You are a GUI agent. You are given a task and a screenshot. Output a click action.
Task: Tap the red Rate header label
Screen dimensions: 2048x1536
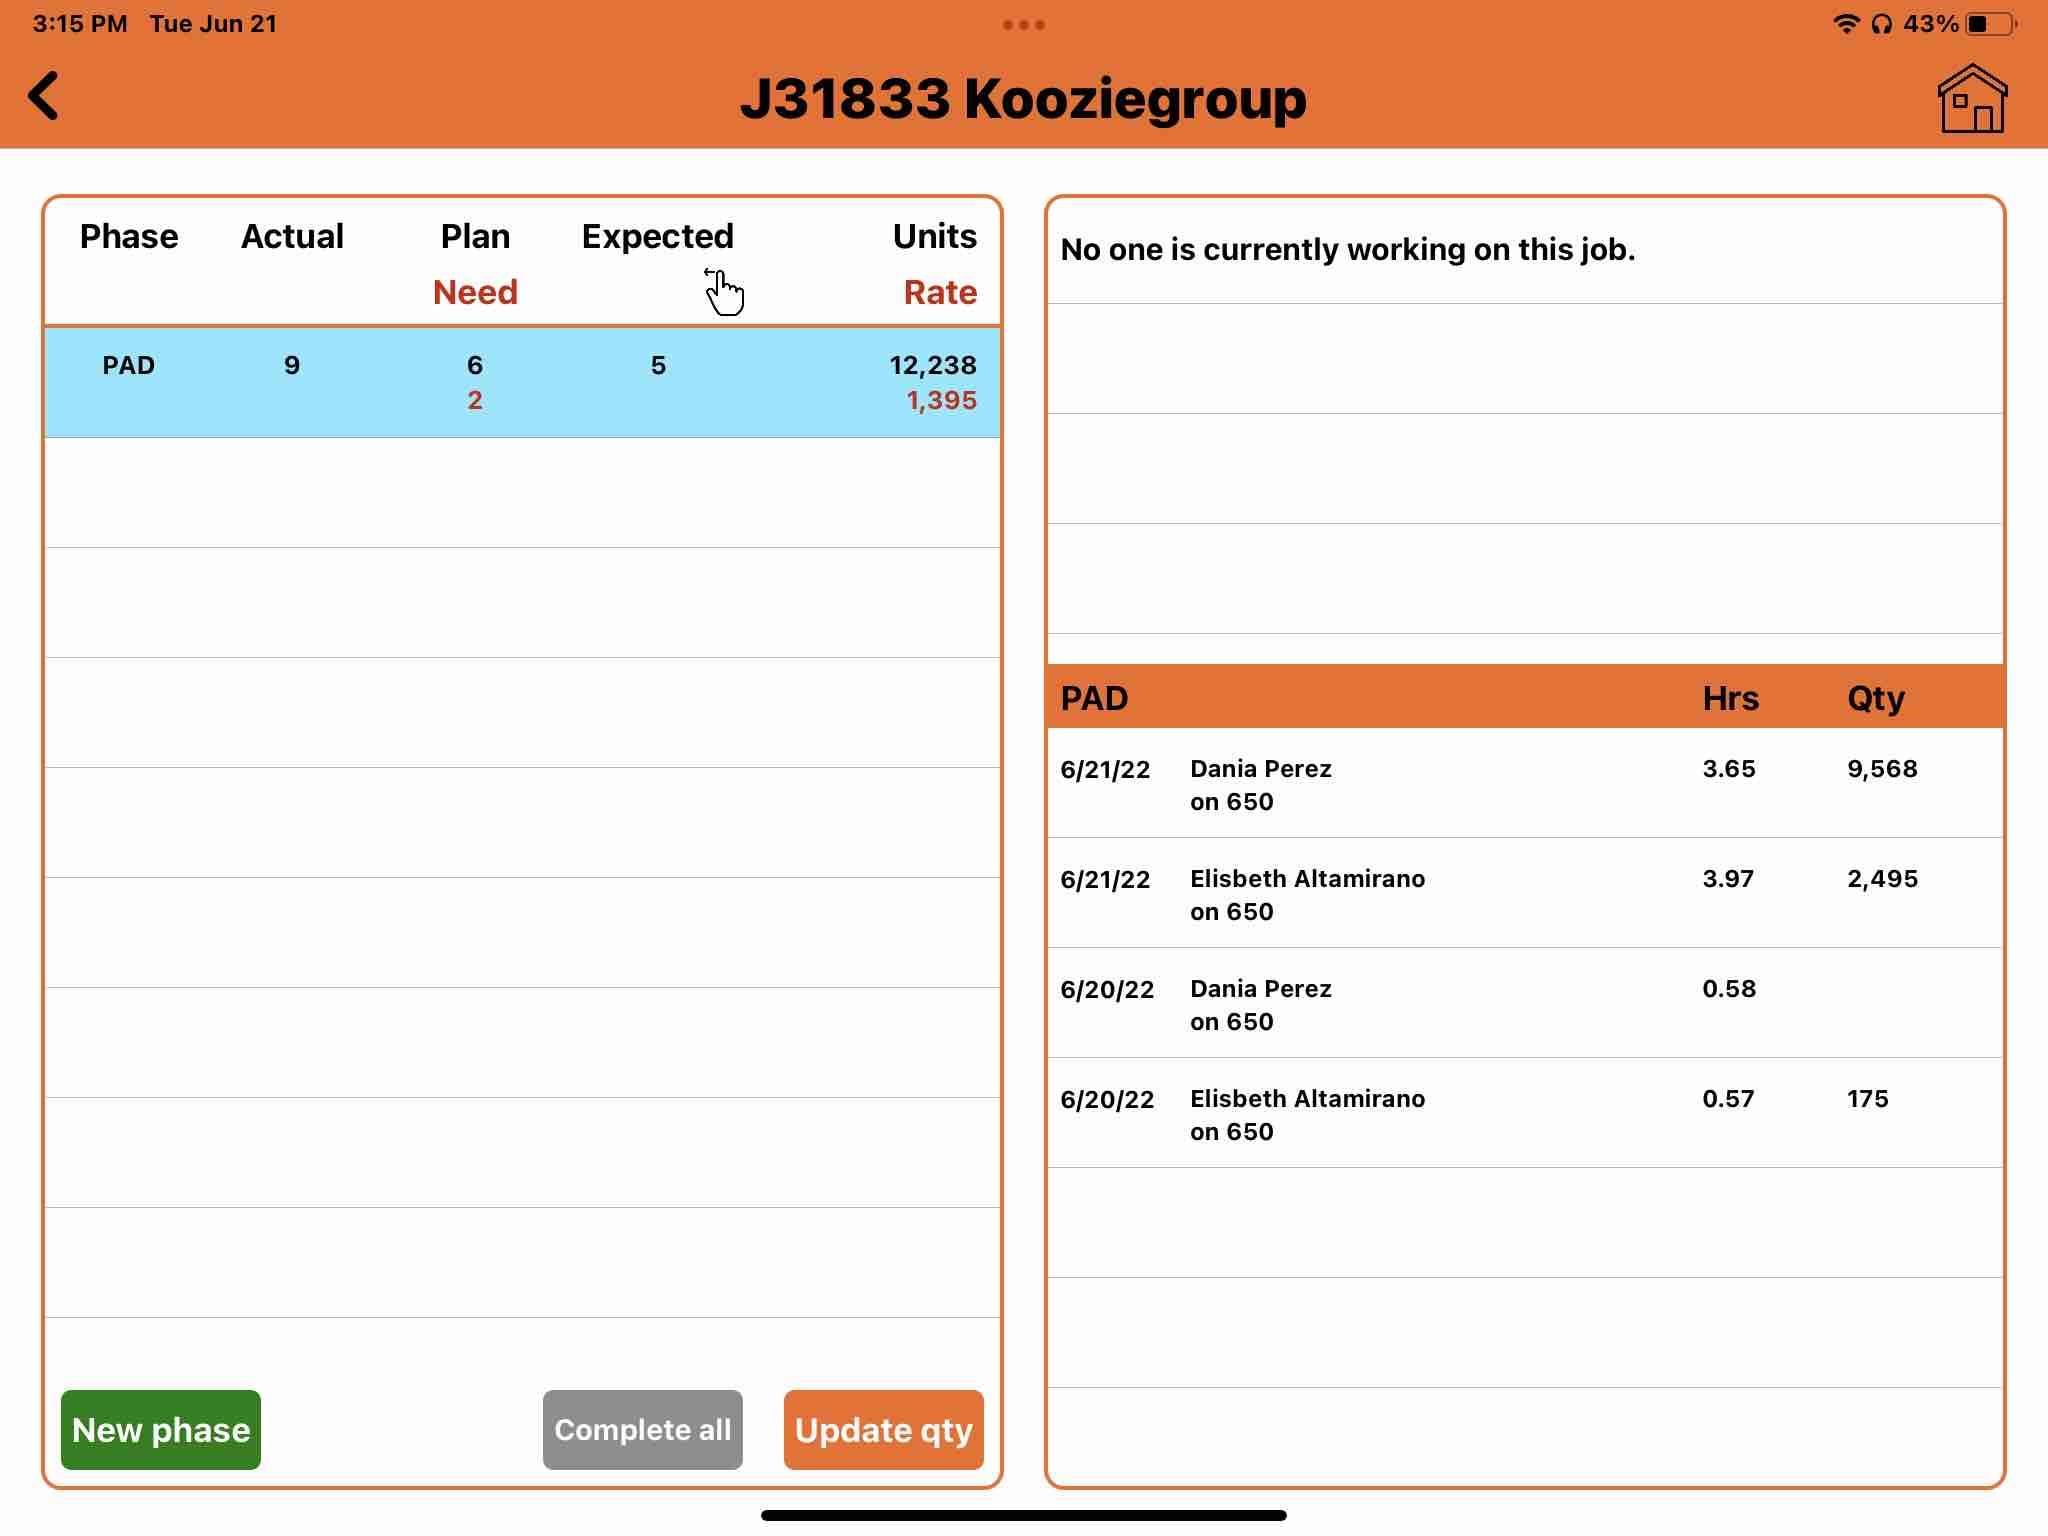(x=940, y=292)
